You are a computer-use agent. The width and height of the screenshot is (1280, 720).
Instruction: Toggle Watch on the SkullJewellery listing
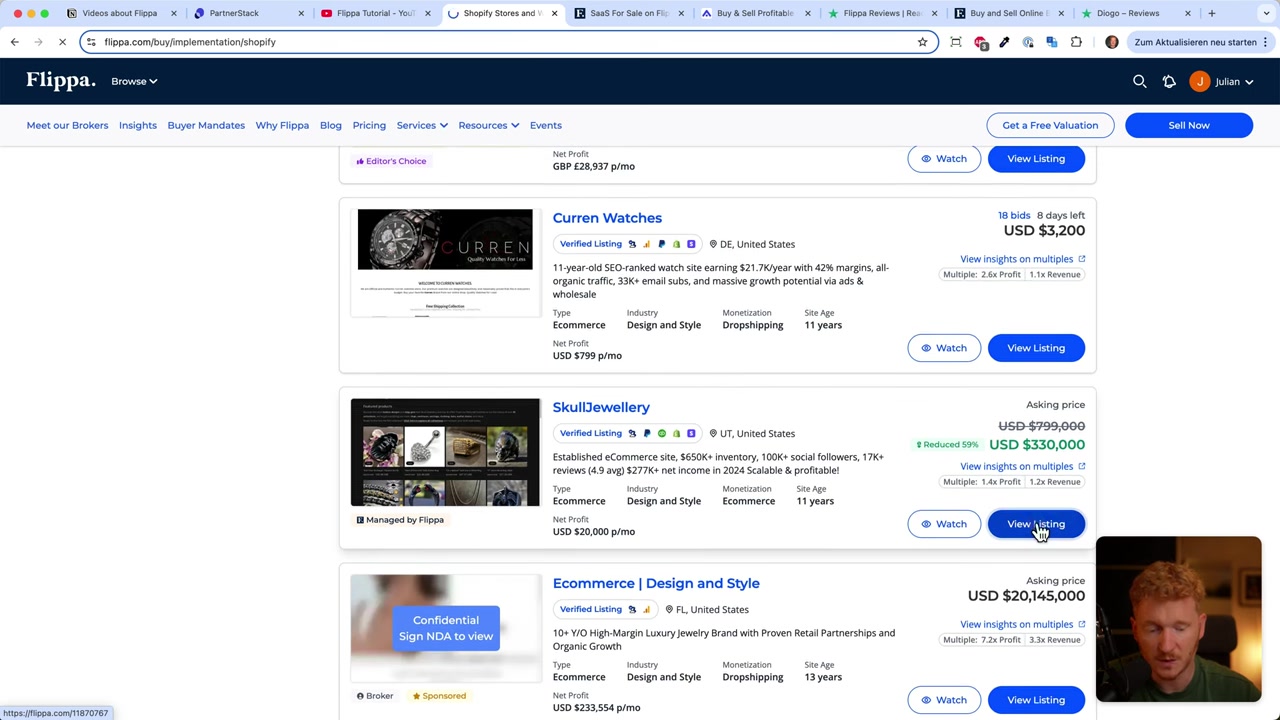[944, 524]
